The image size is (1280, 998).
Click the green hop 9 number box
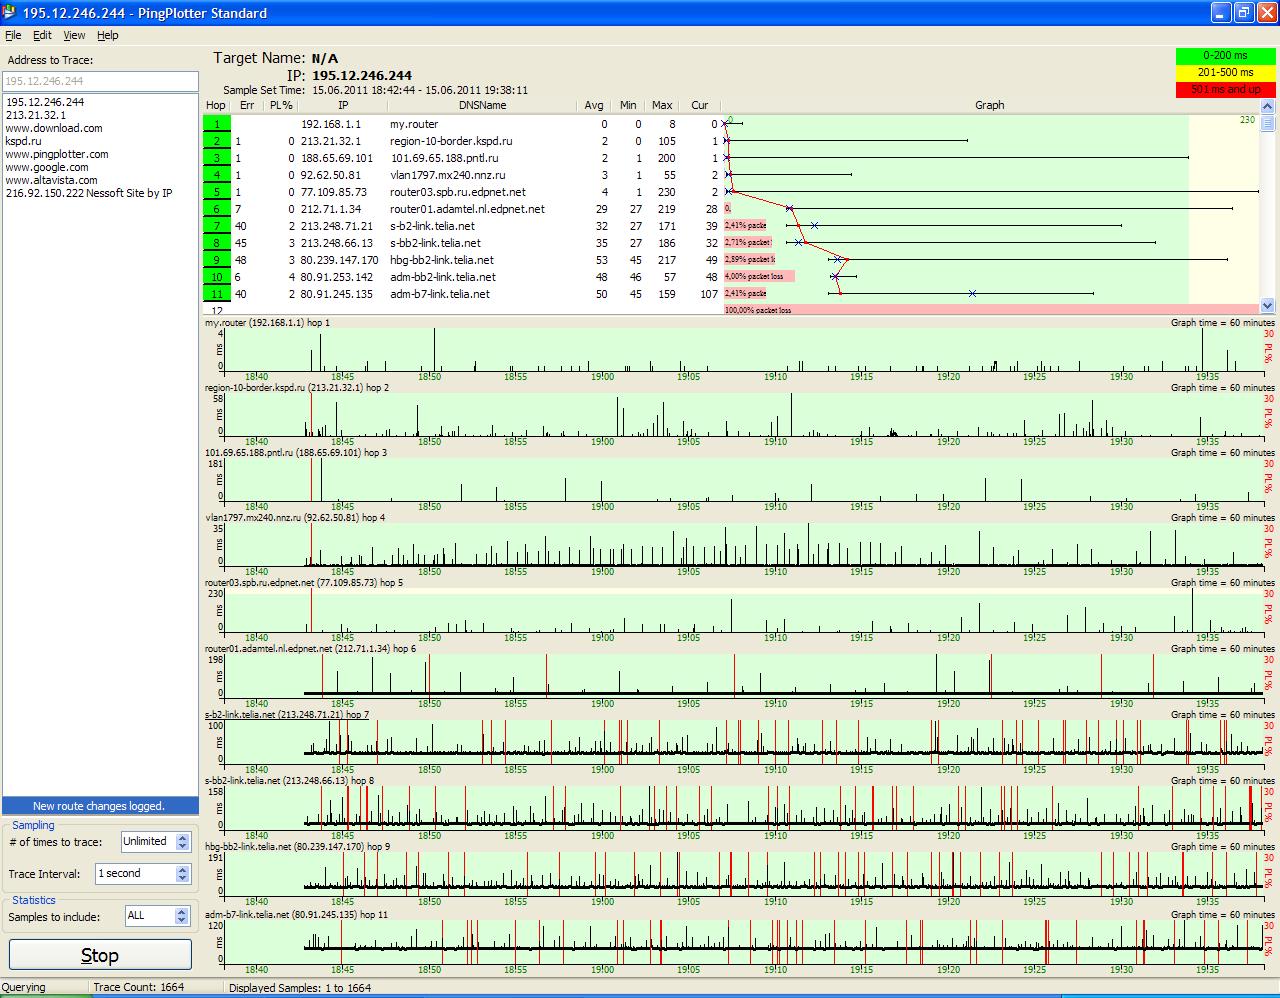[x=217, y=260]
